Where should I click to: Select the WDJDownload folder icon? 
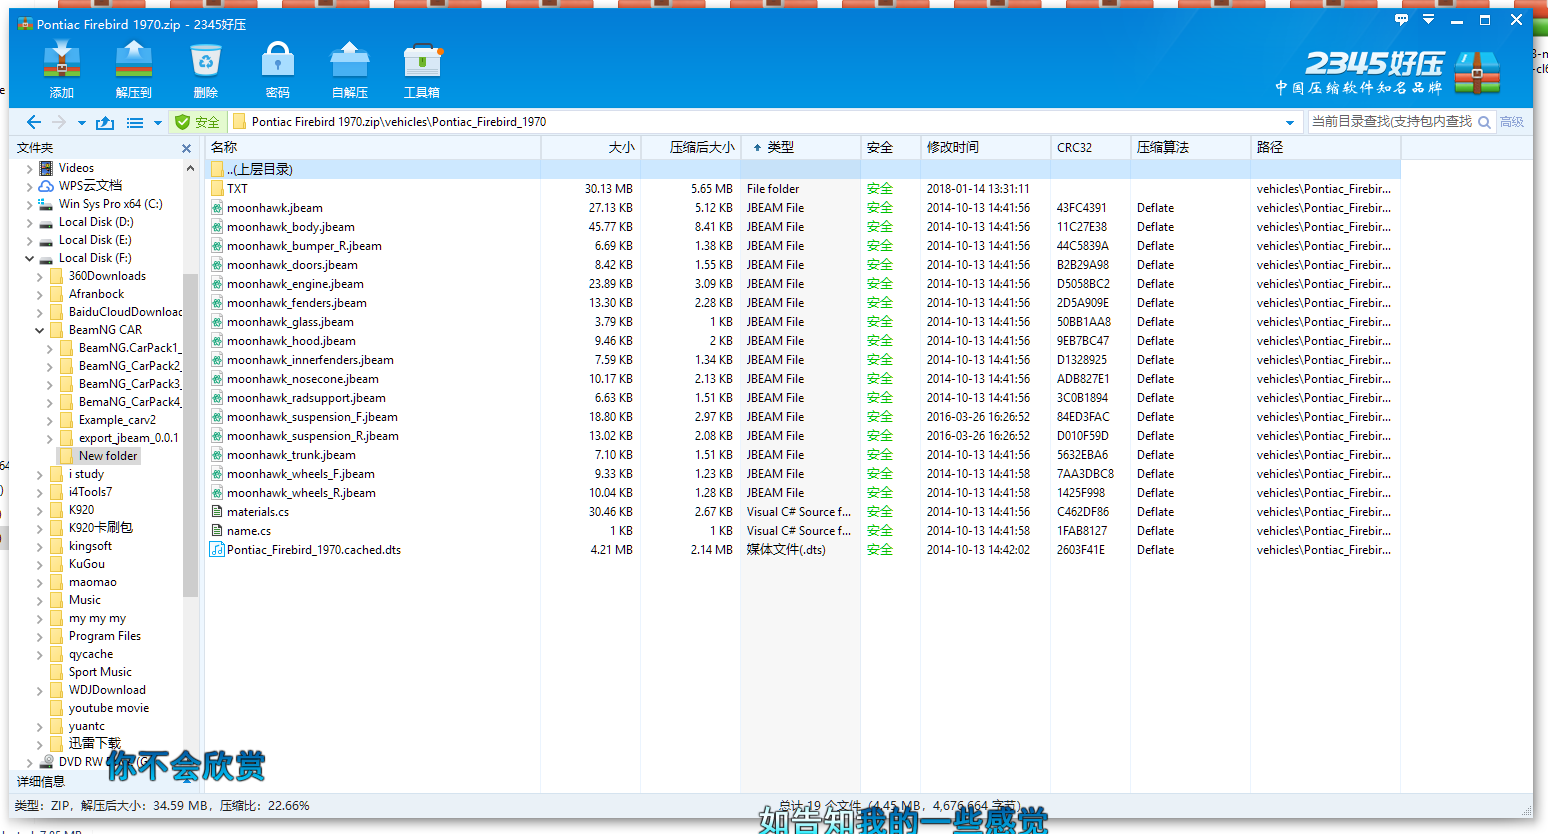57,690
